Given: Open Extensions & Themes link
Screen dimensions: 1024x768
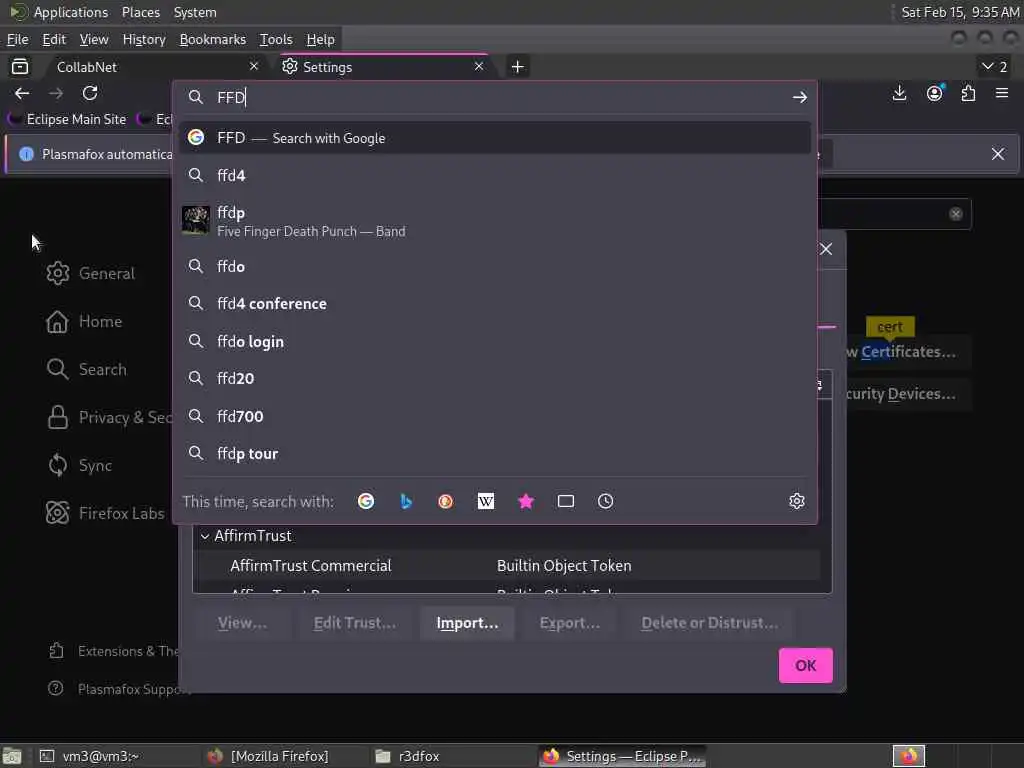Looking at the screenshot, I should click(x=112, y=652).
